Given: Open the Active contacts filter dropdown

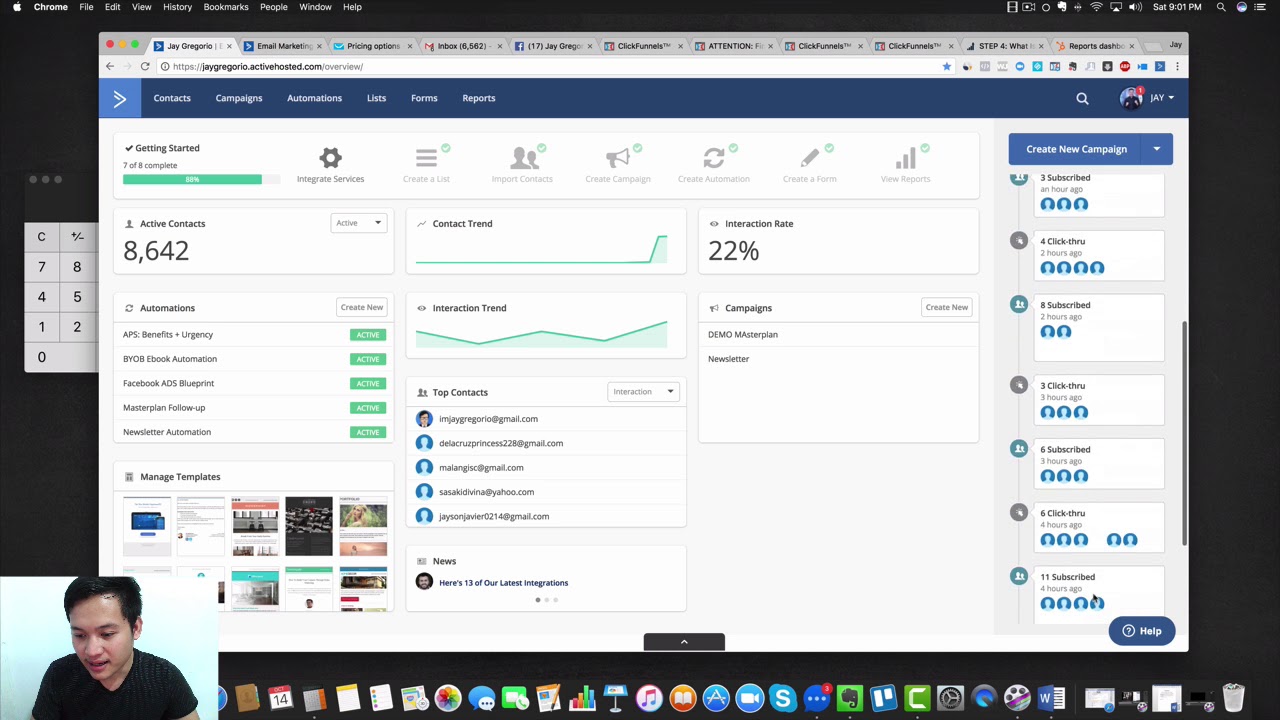Looking at the screenshot, I should tap(359, 223).
